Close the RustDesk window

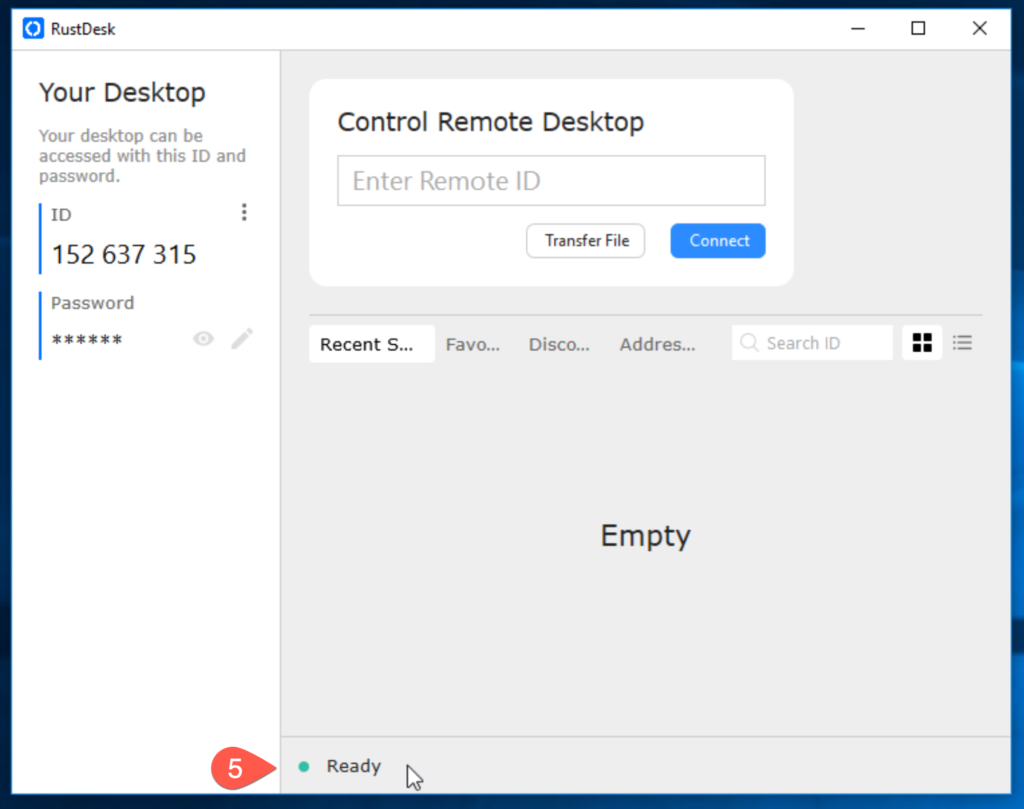point(980,29)
